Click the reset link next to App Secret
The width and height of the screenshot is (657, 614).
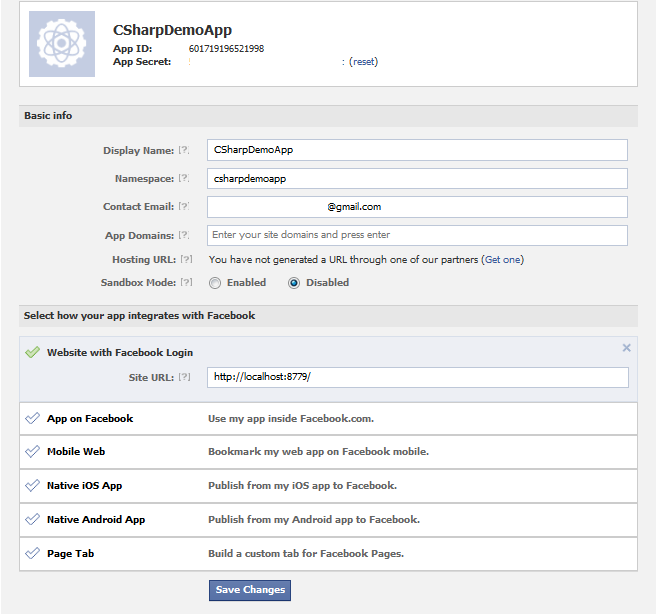pos(363,62)
